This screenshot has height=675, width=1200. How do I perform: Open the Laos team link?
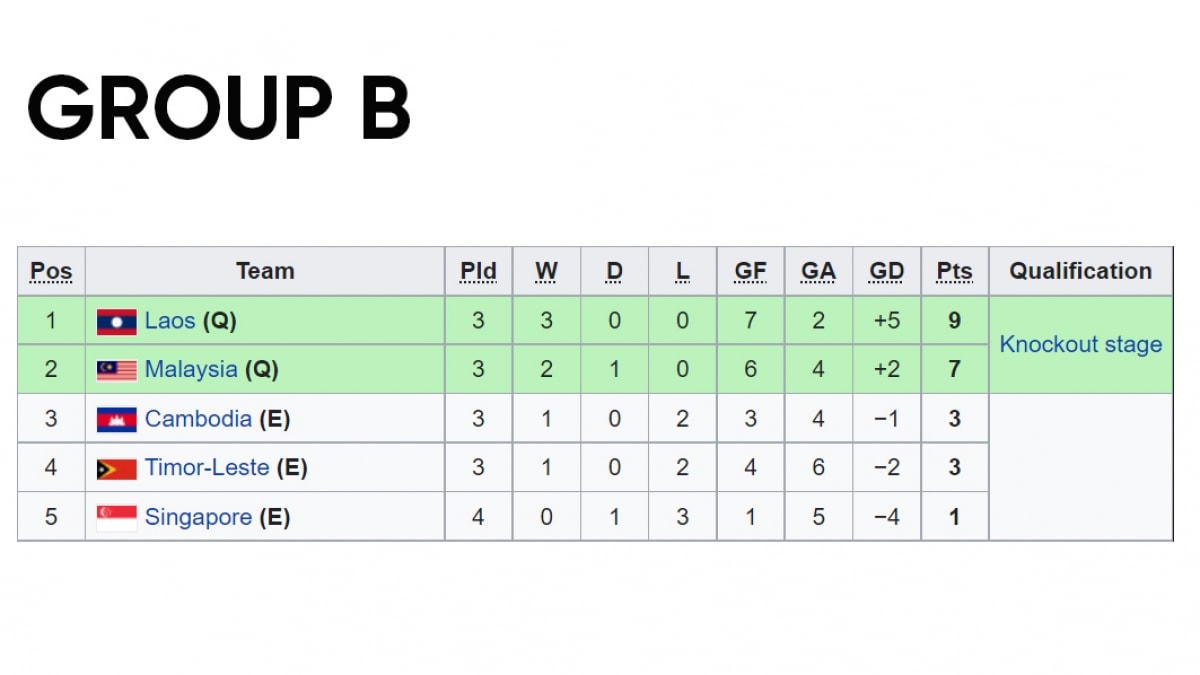[x=170, y=321]
